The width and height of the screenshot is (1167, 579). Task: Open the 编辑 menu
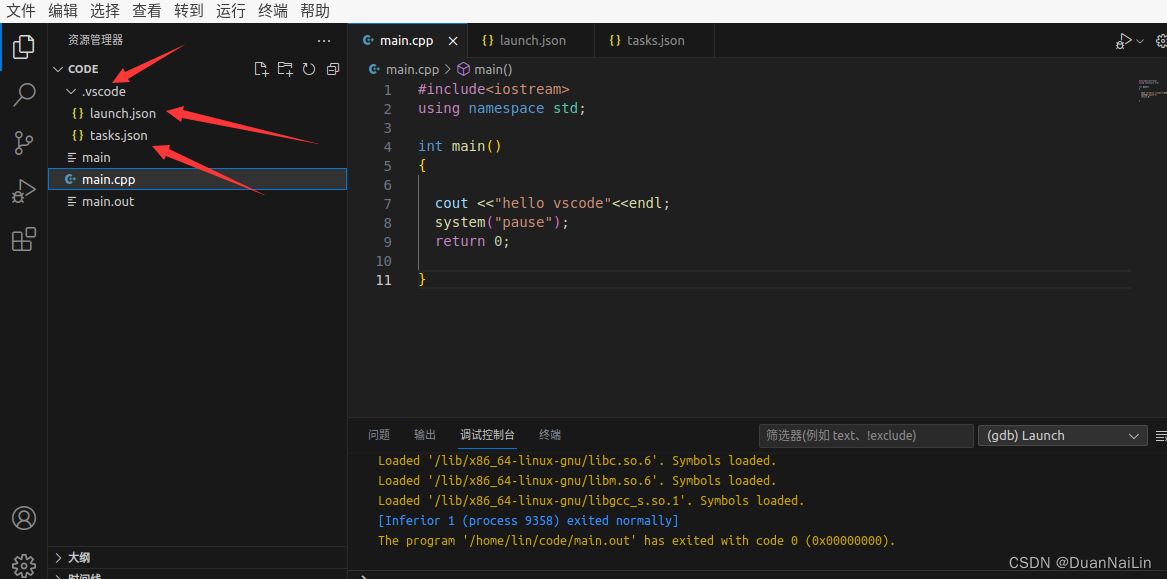pyautogui.click(x=63, y=11)
